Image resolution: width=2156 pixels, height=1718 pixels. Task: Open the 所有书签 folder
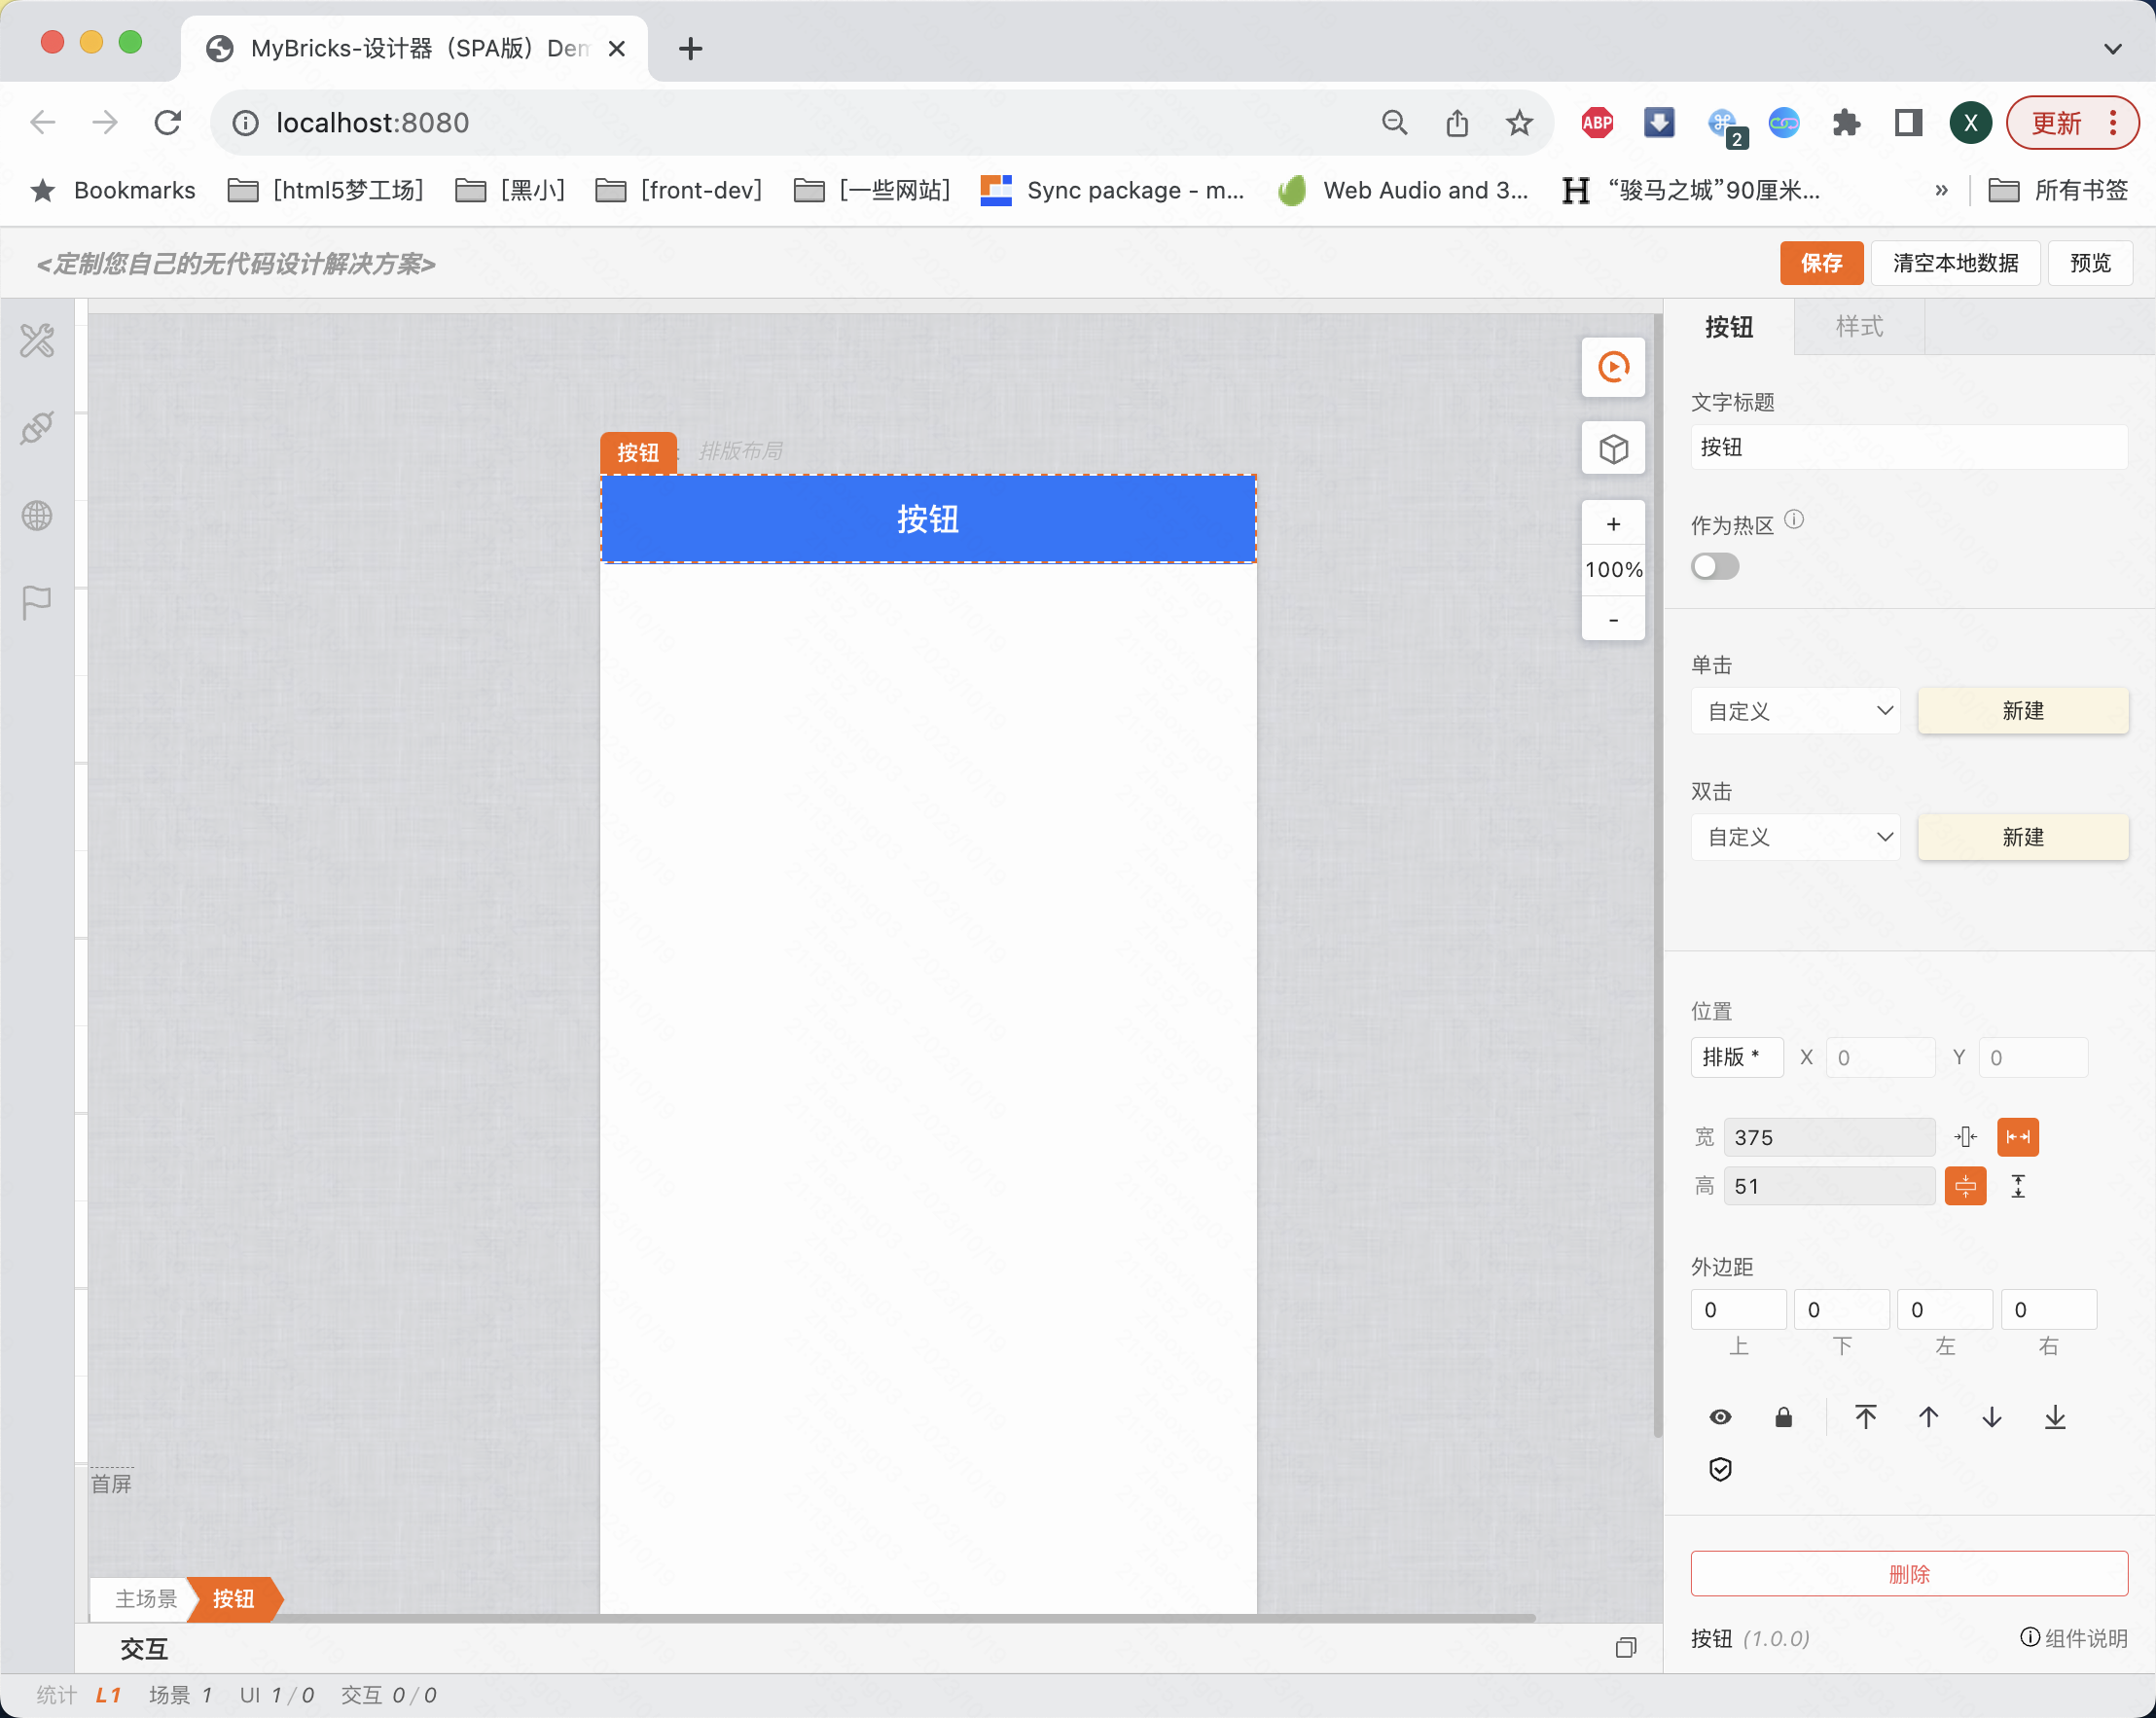click(2058, 190)
